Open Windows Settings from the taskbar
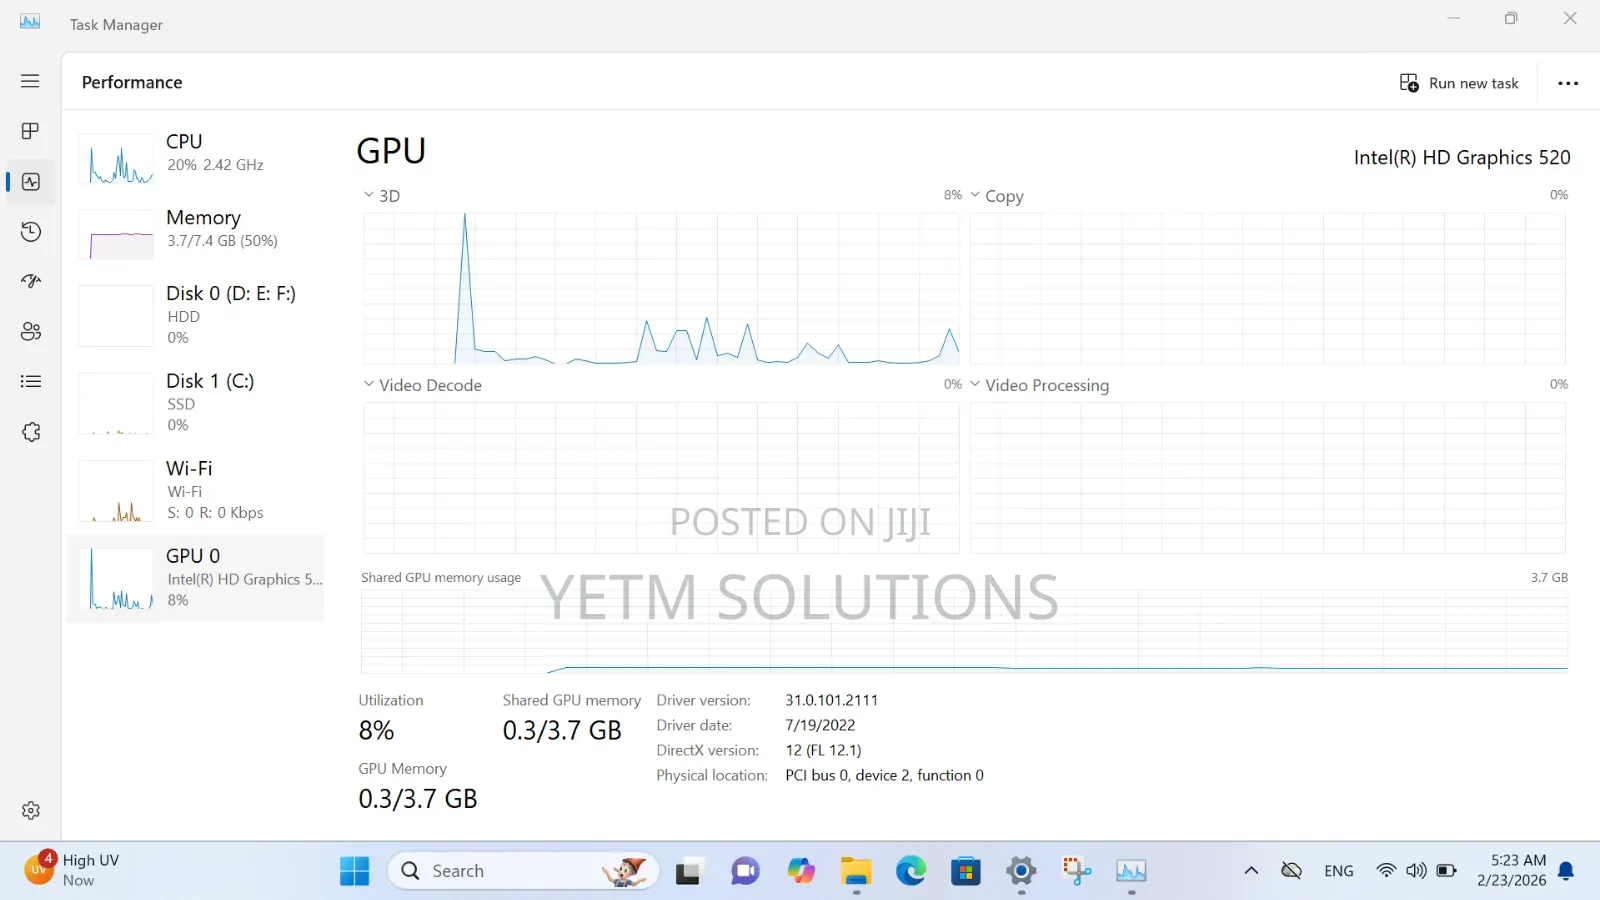Viewport: 1600px width, 900px height. 1021,871
